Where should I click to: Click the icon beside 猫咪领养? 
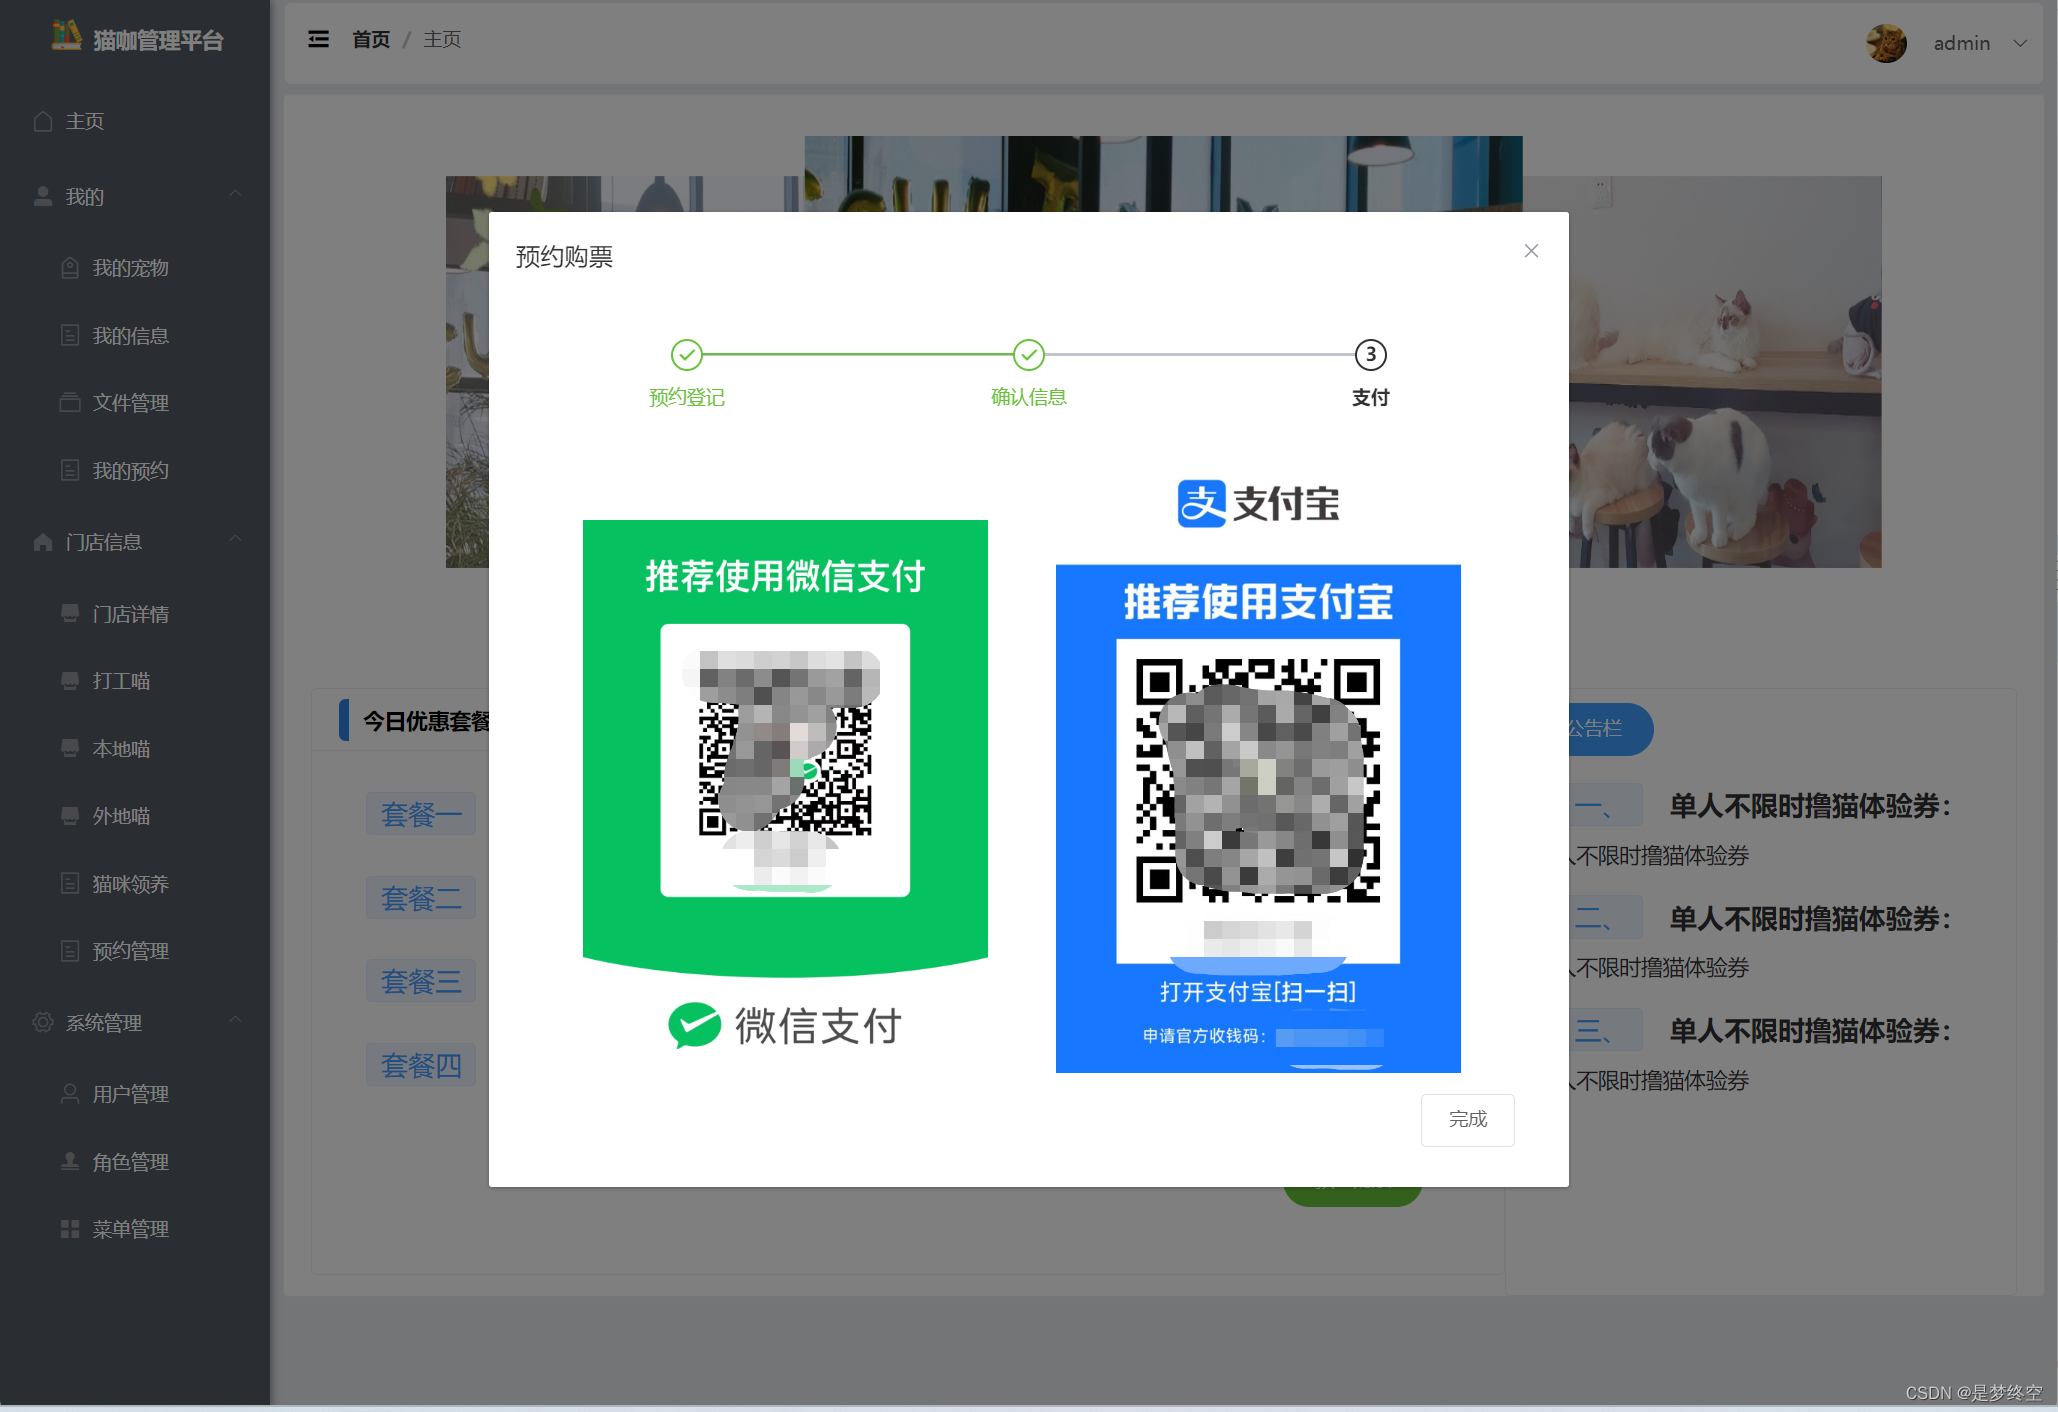coord(70,883)
